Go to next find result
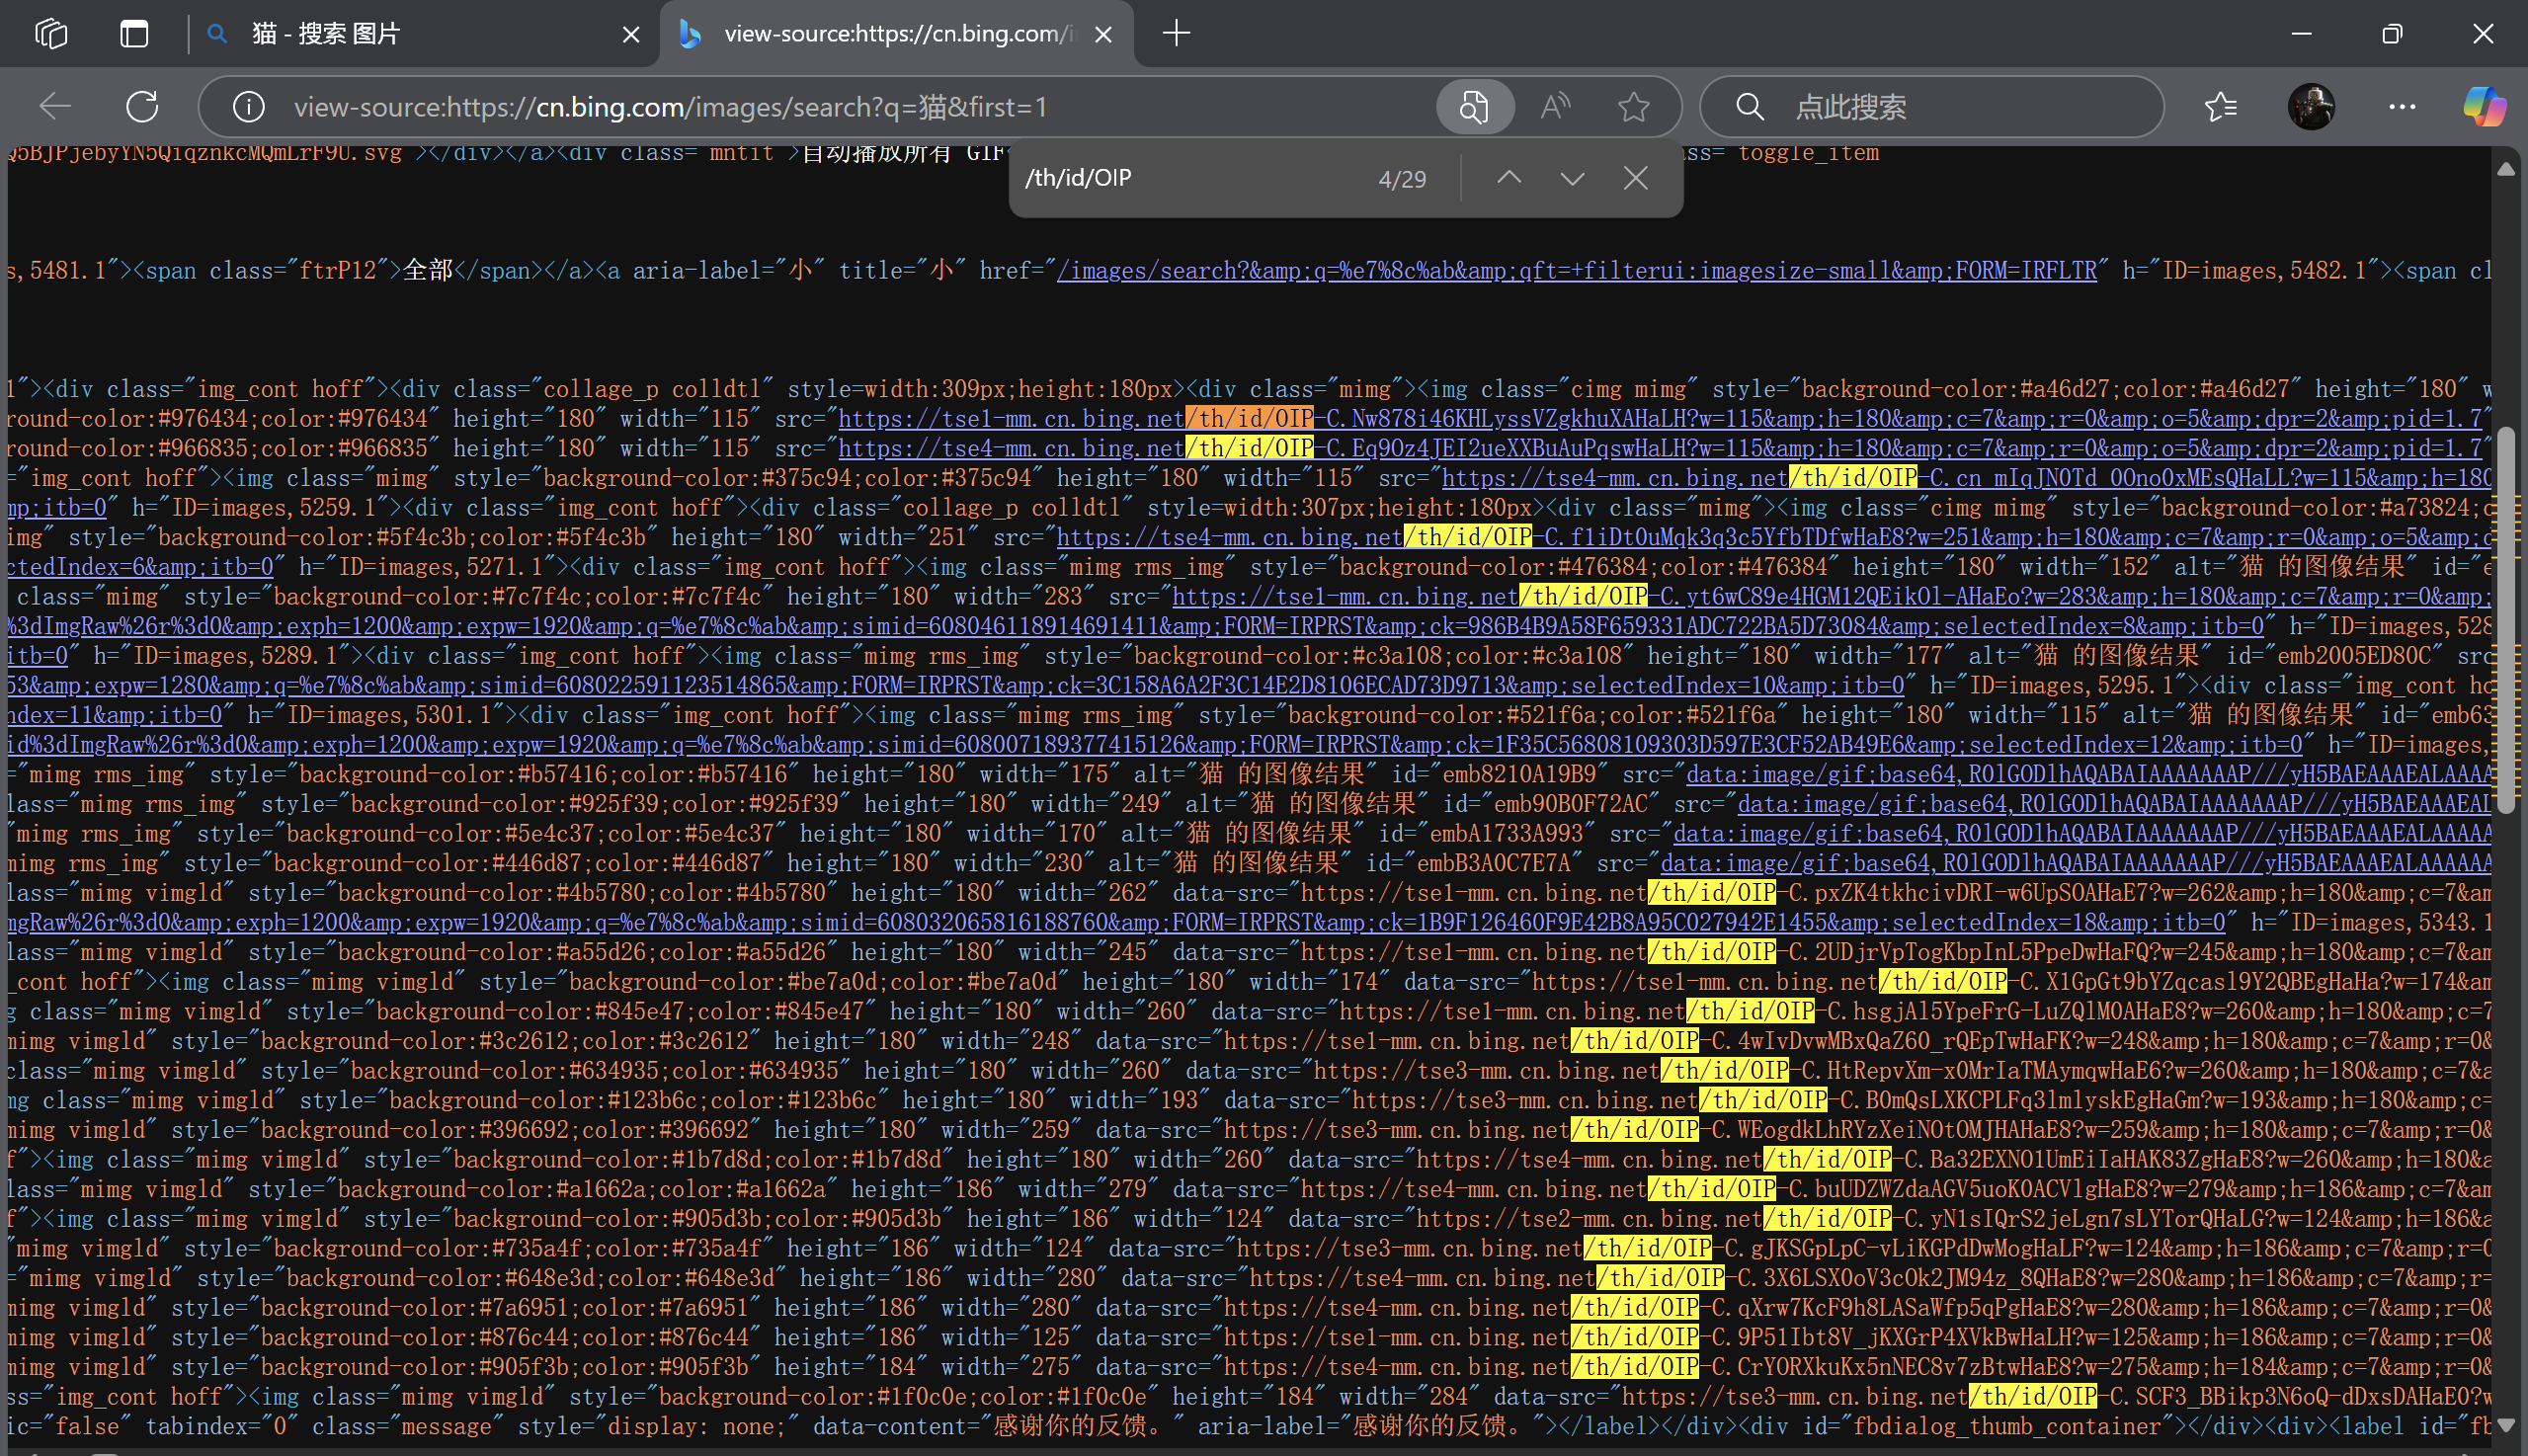2528x1456 pixels. point(1572,179)
